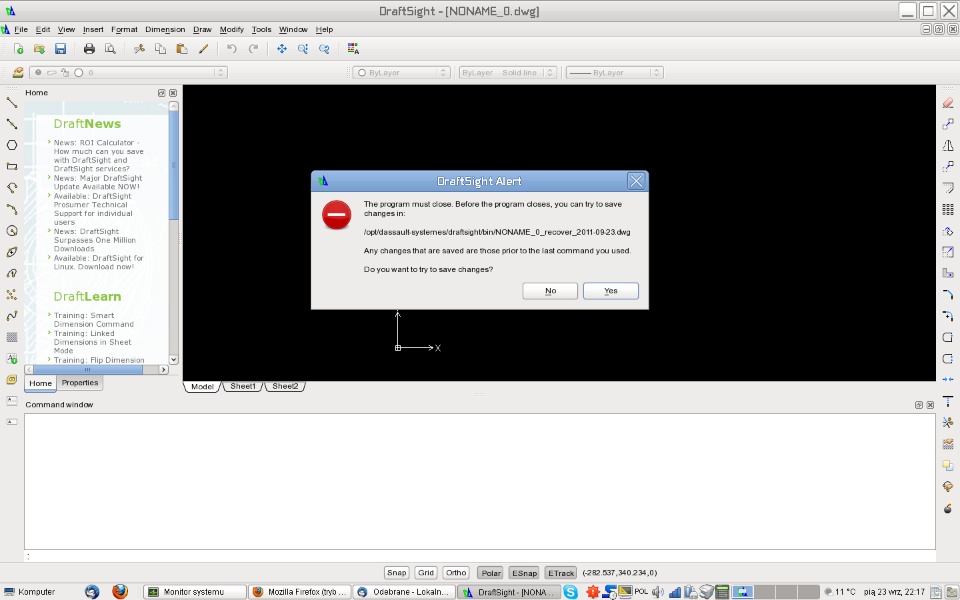Select the Circle draw tool
The height and width of the screenshot is (600, 960).
(12, 231)
